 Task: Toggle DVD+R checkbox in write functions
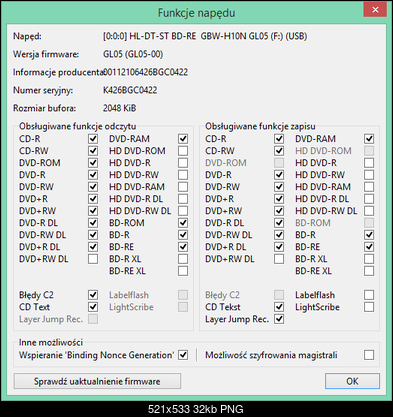pyautogui.click(x=279, y=199)
